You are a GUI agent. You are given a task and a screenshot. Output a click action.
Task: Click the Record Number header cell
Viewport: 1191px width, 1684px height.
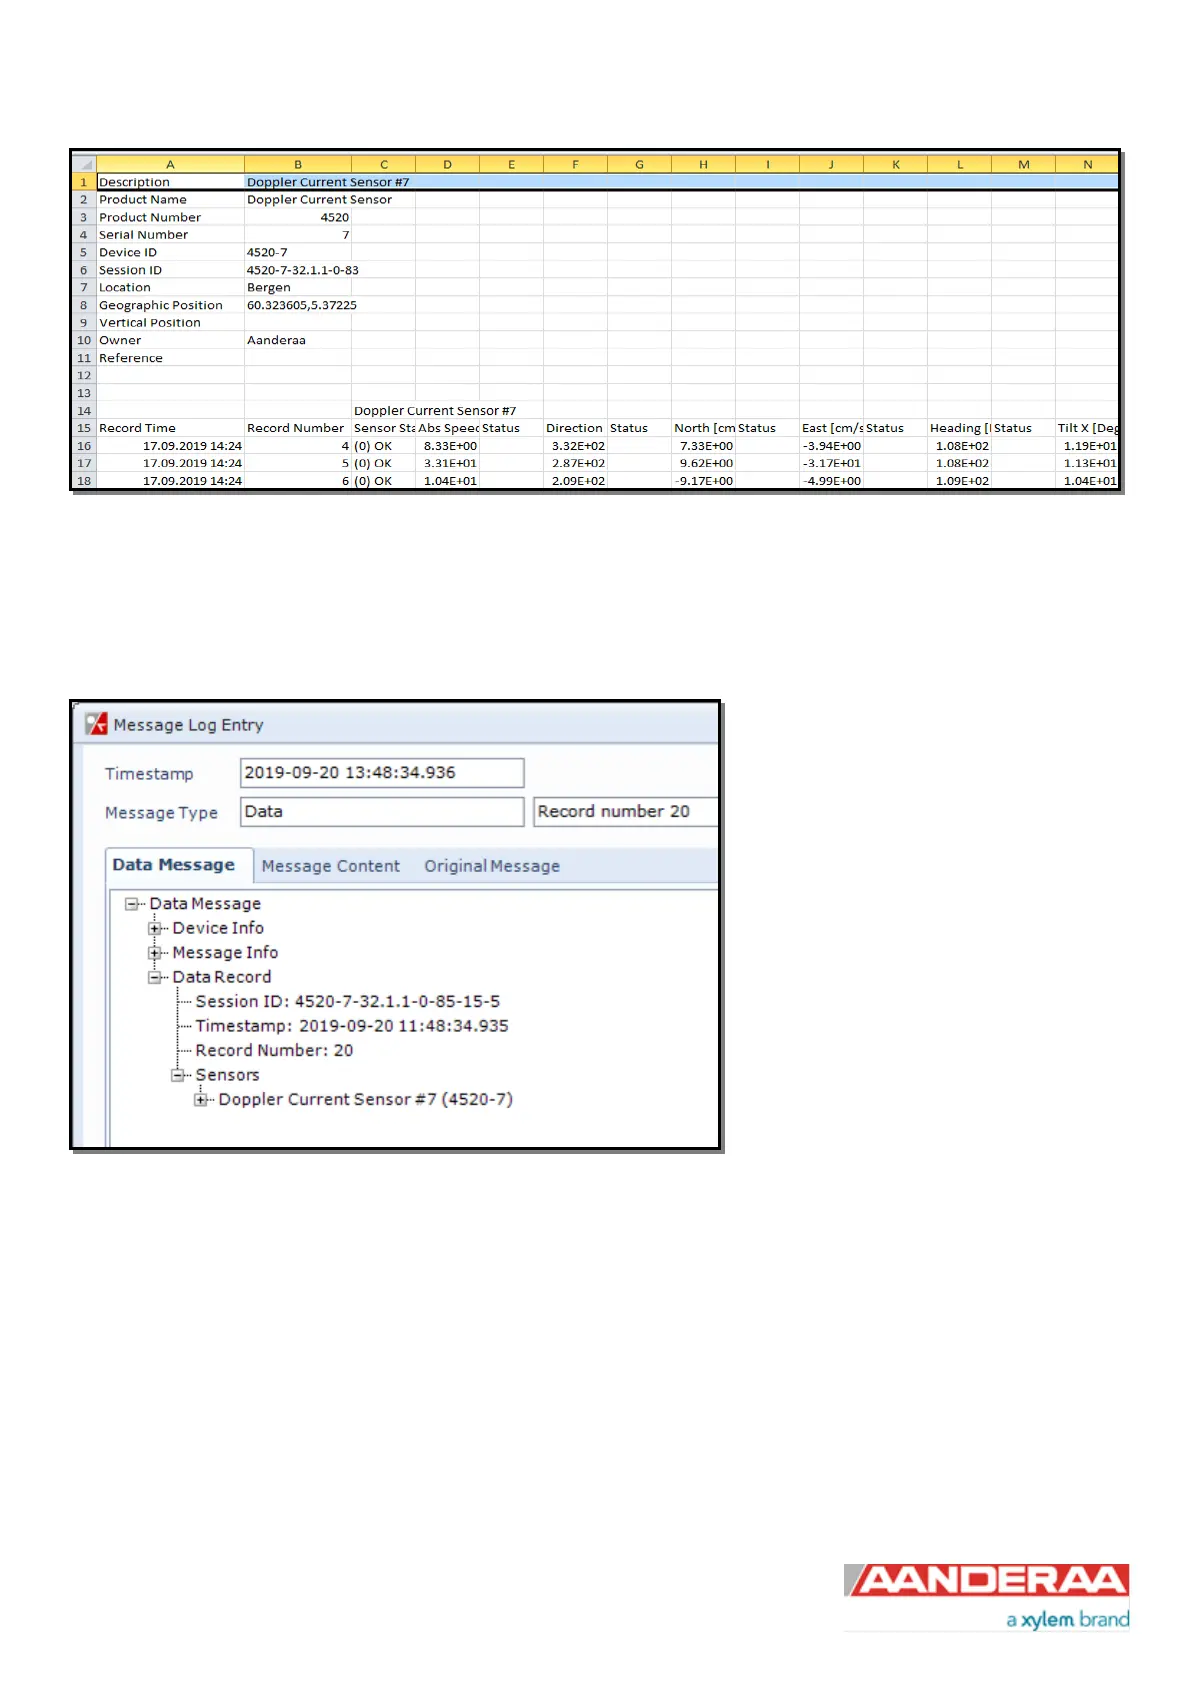click(298, 428)
